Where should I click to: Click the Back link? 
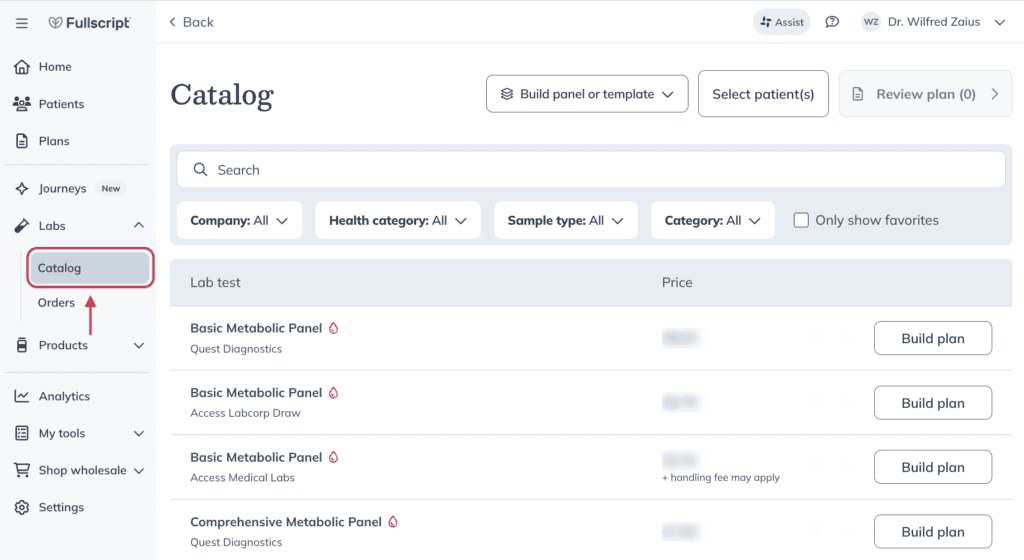[191, 22]
